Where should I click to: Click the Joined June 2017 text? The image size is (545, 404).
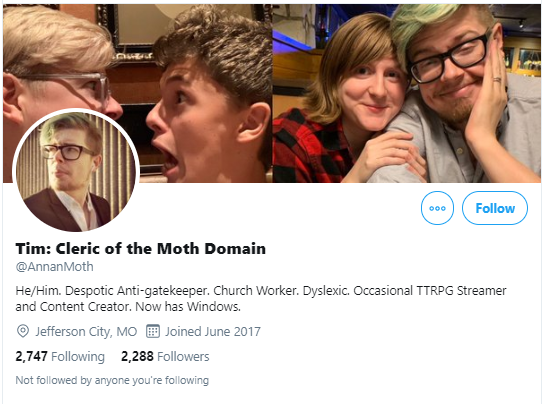[x=213, y=332]
